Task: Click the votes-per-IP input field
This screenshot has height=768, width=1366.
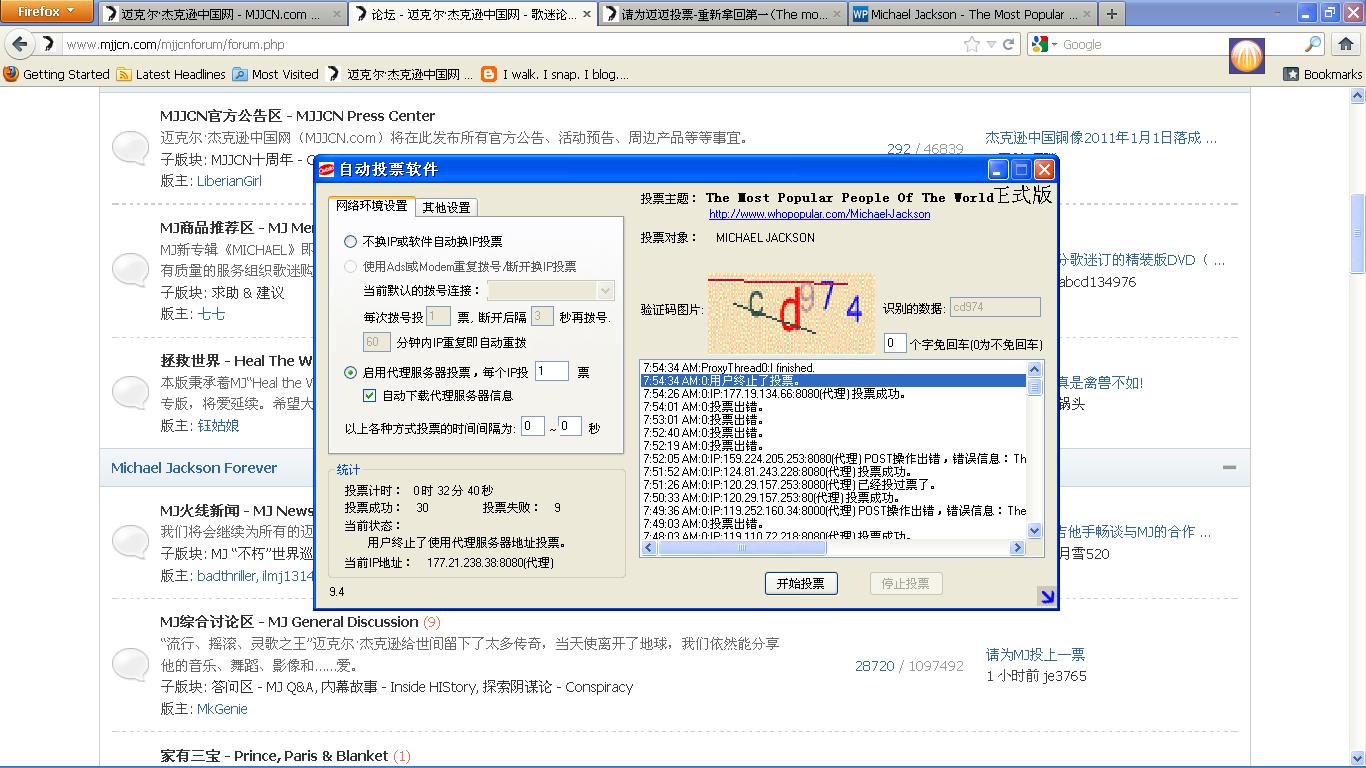Action: (x=551, y=371)
